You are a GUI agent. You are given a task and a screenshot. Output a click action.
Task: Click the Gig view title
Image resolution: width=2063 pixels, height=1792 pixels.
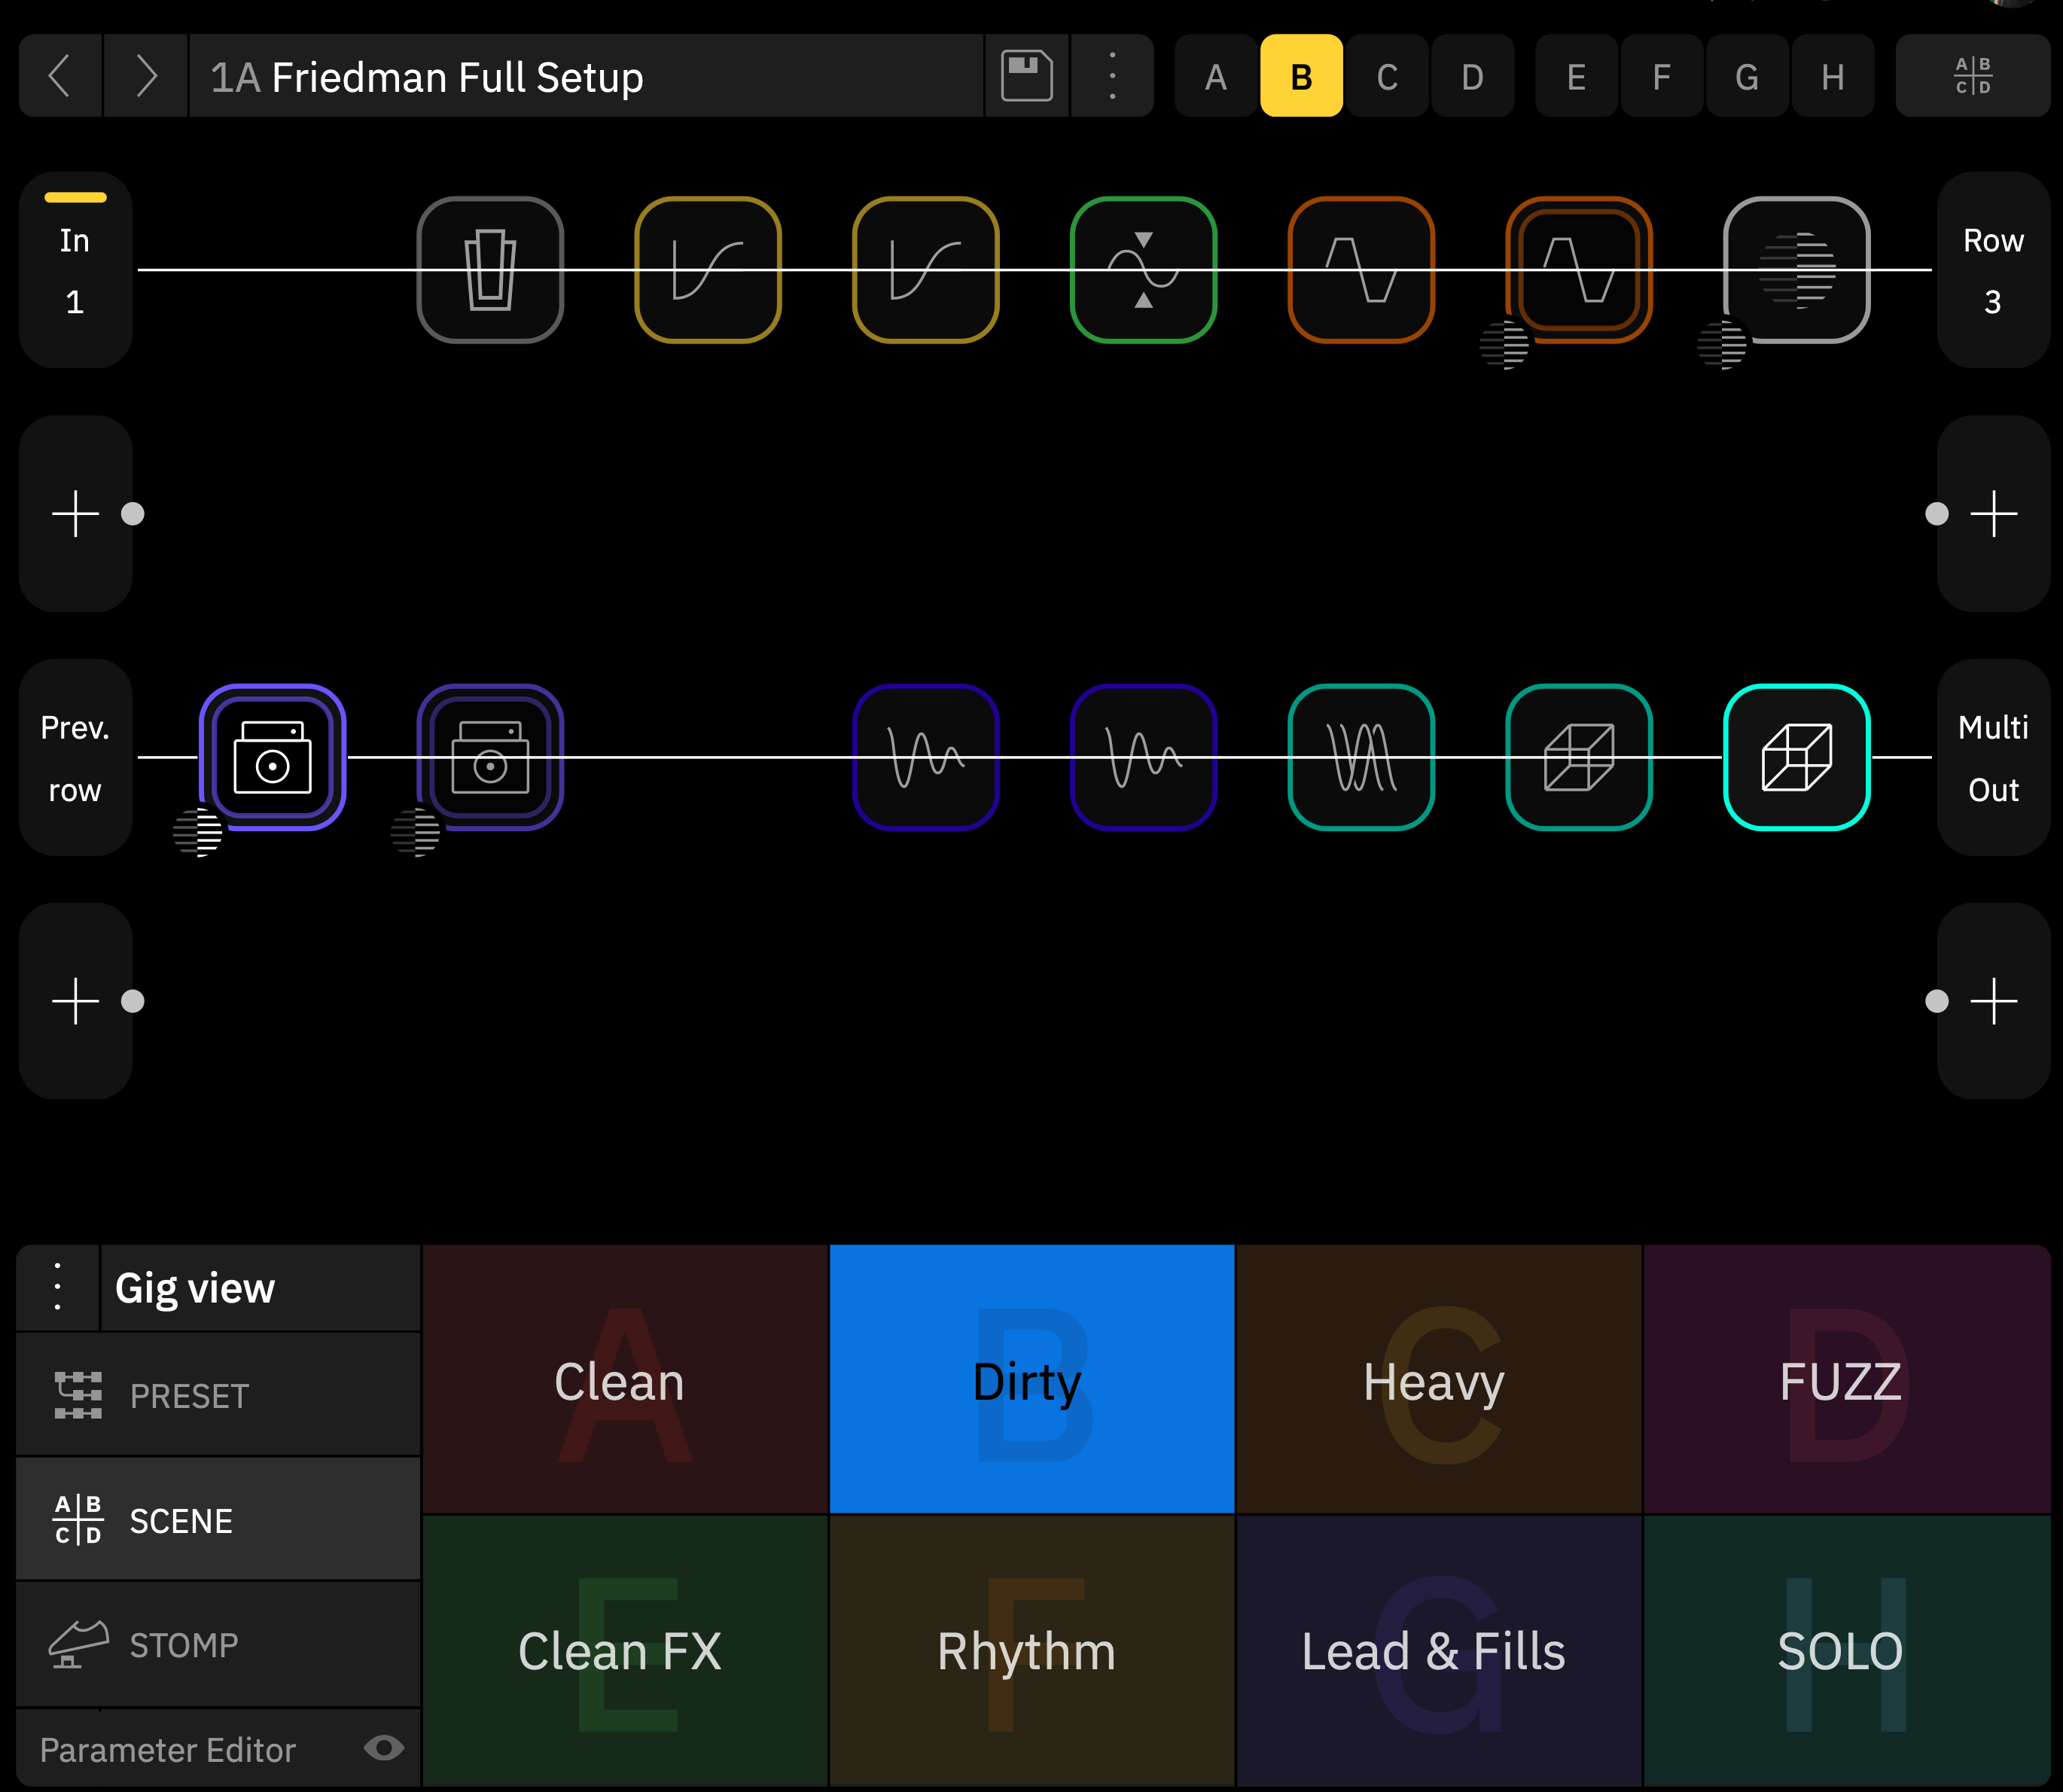[195, 1288]
